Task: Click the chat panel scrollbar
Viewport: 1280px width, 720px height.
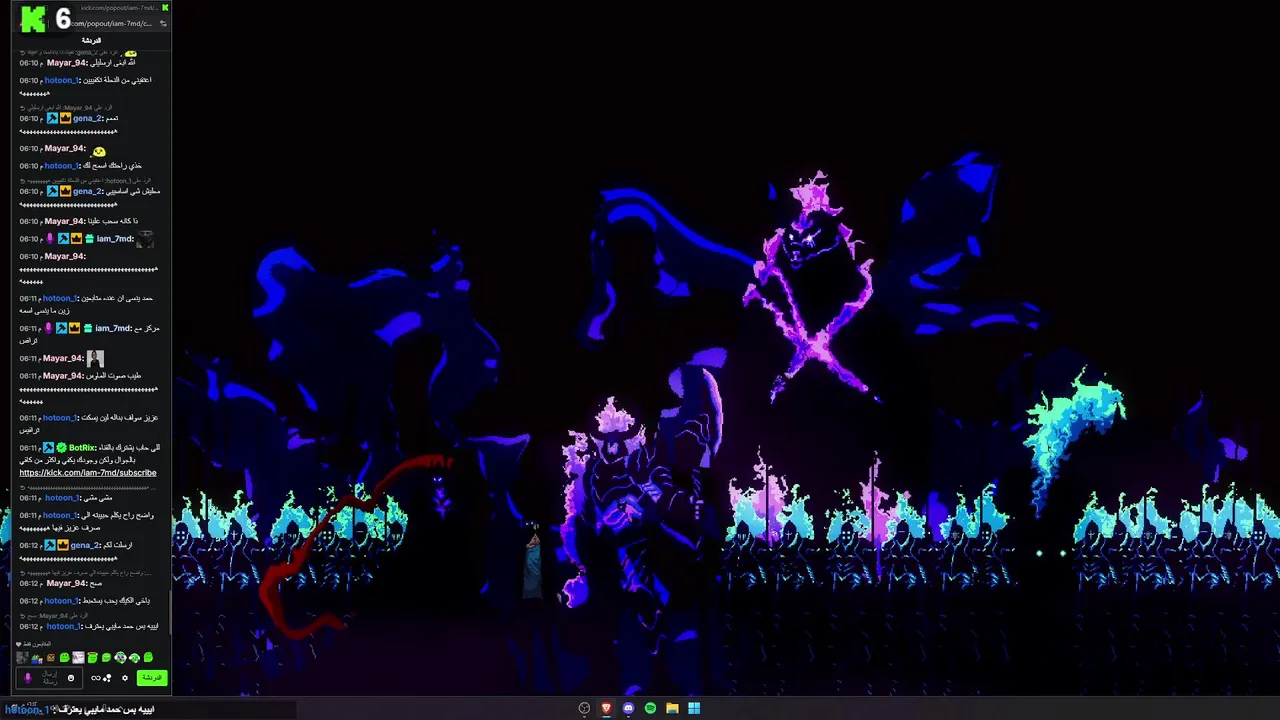Action: pyautogui.click(x=169, y=610)
